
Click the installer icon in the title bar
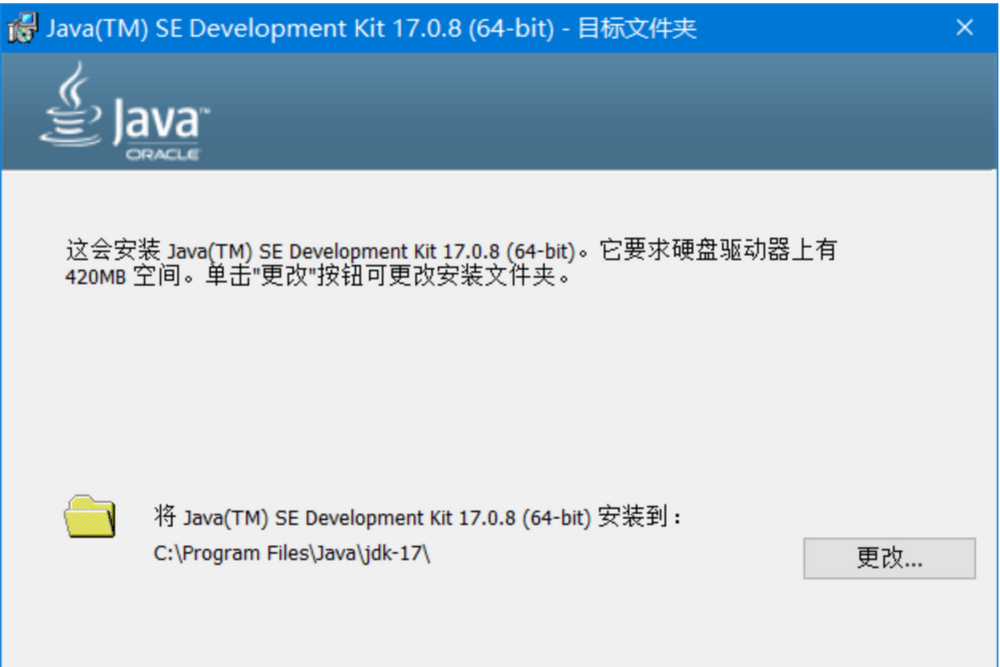click(x=22, y=28)
